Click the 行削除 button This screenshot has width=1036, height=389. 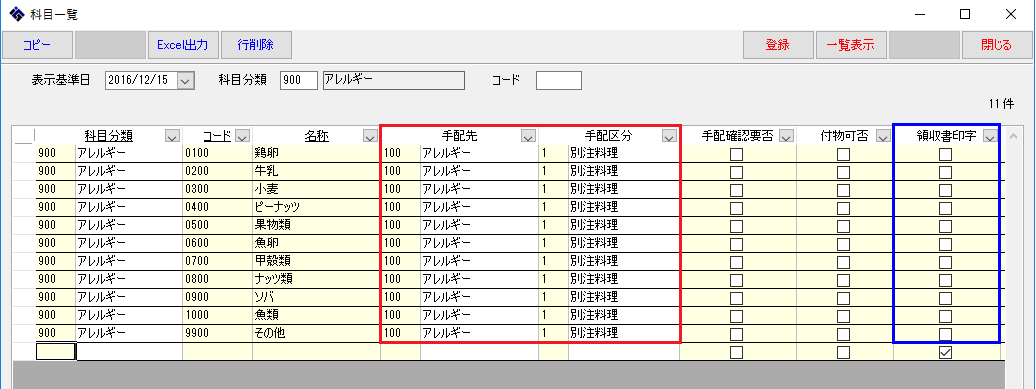(x=256, y=45)
